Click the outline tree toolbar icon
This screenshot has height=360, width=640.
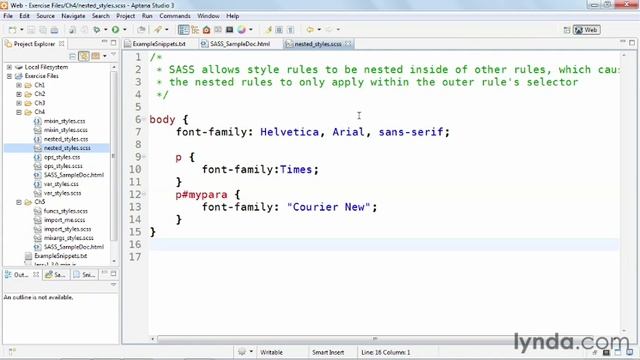tap(195, 30)
